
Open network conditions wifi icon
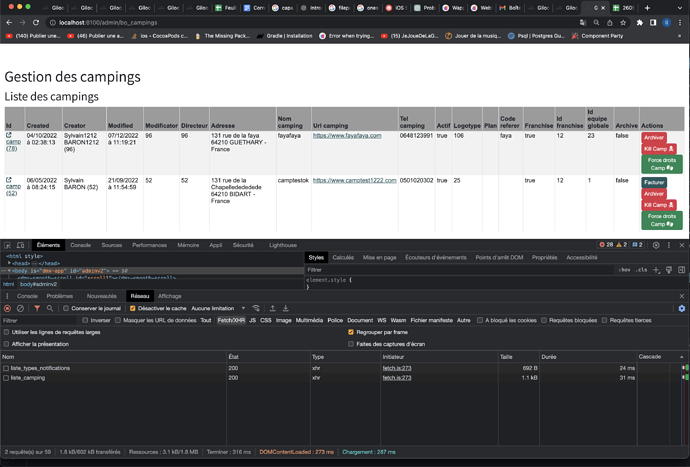[x=256, y=308]
